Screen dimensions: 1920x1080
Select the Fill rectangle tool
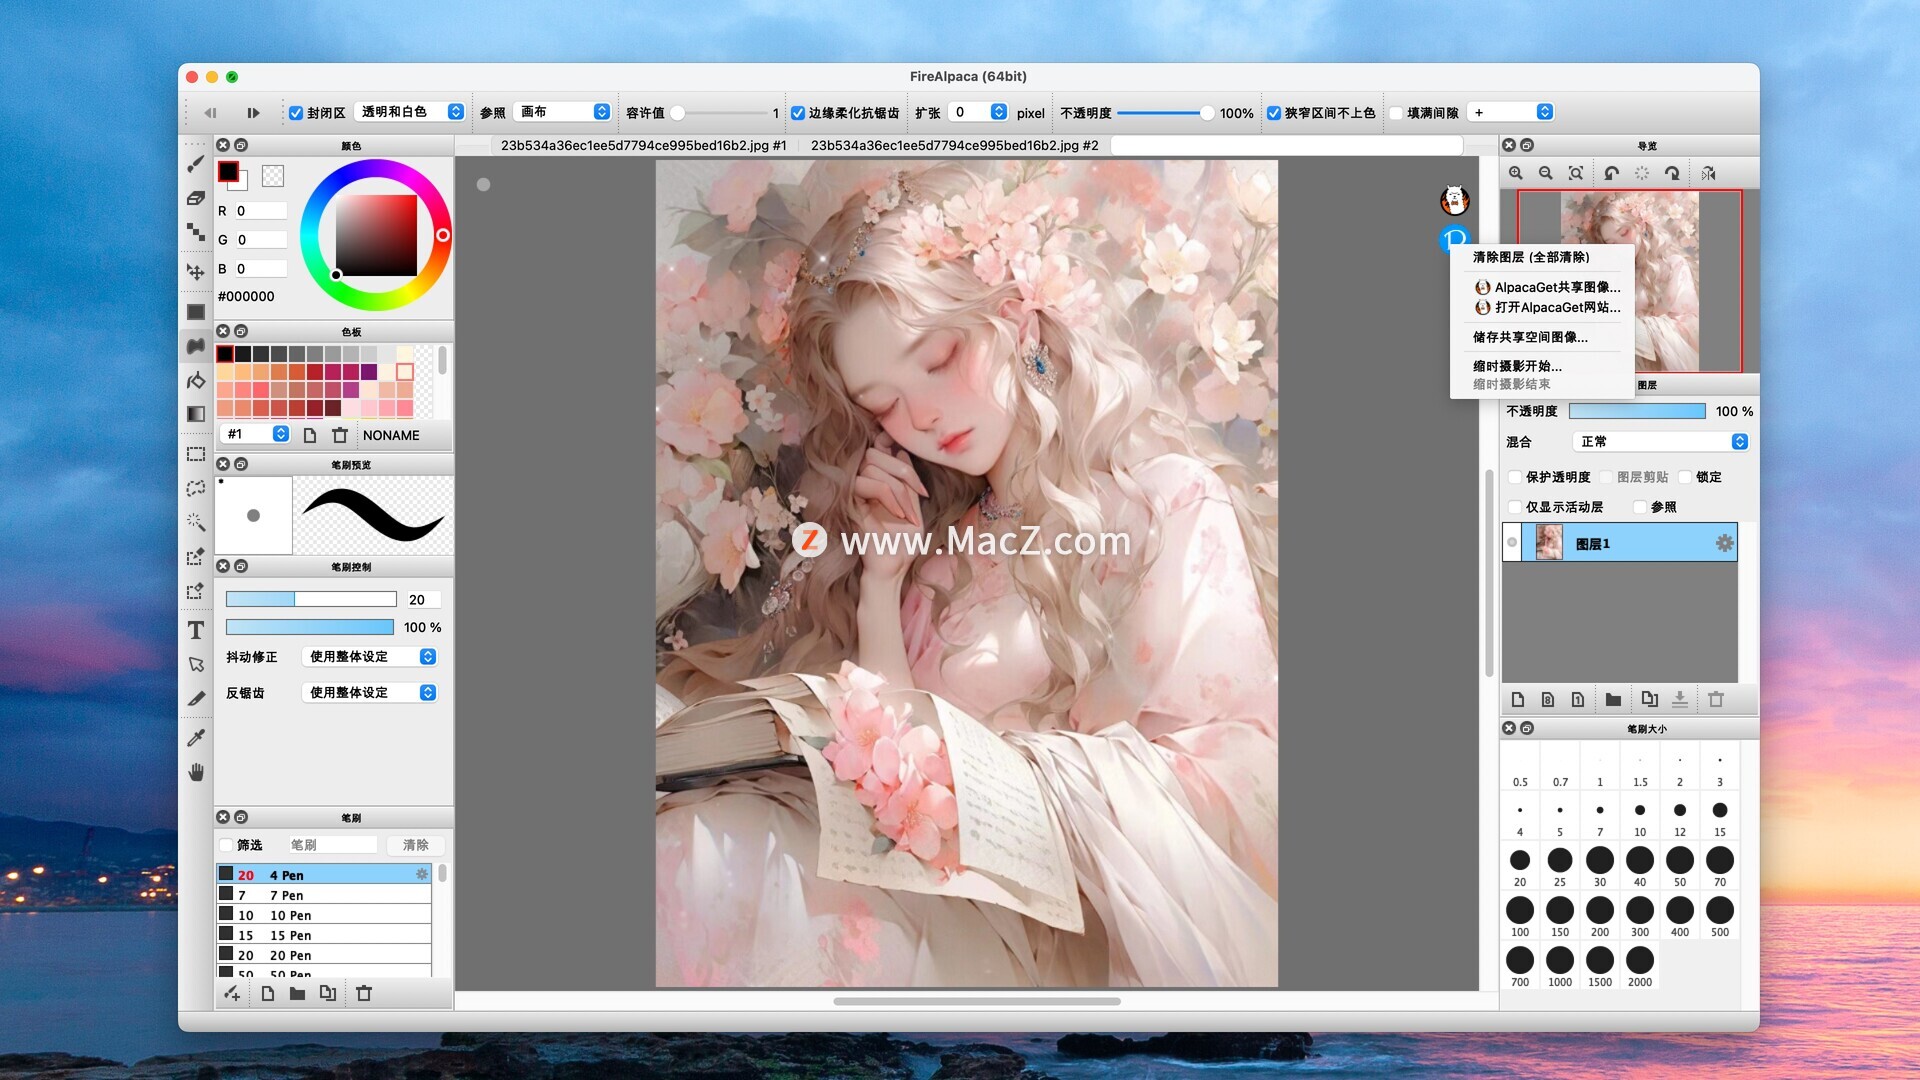click(x=196, y=312)
